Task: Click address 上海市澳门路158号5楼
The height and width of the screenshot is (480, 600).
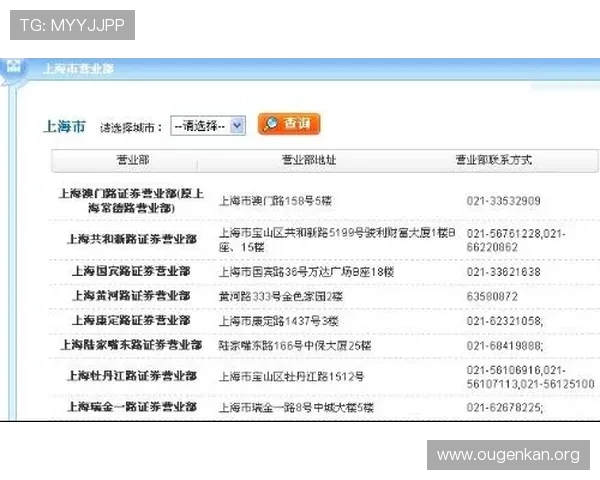Action: [x=275, y=201]
